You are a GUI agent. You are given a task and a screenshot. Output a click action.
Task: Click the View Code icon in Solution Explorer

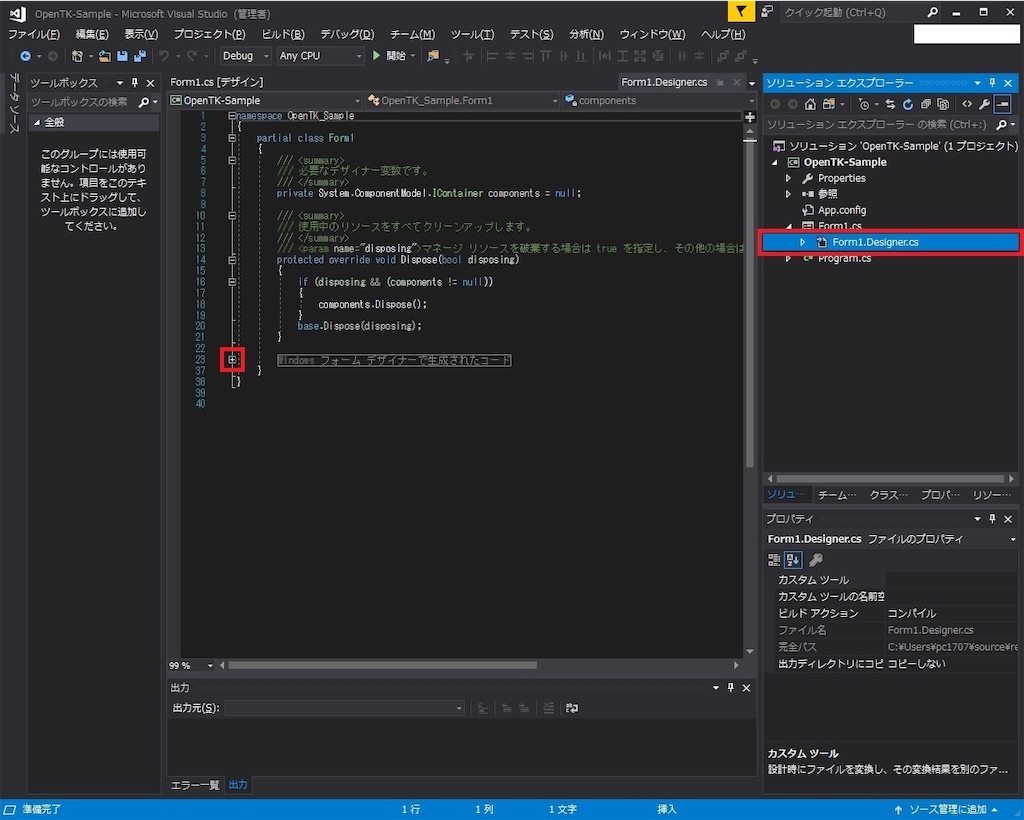(967, 104)
